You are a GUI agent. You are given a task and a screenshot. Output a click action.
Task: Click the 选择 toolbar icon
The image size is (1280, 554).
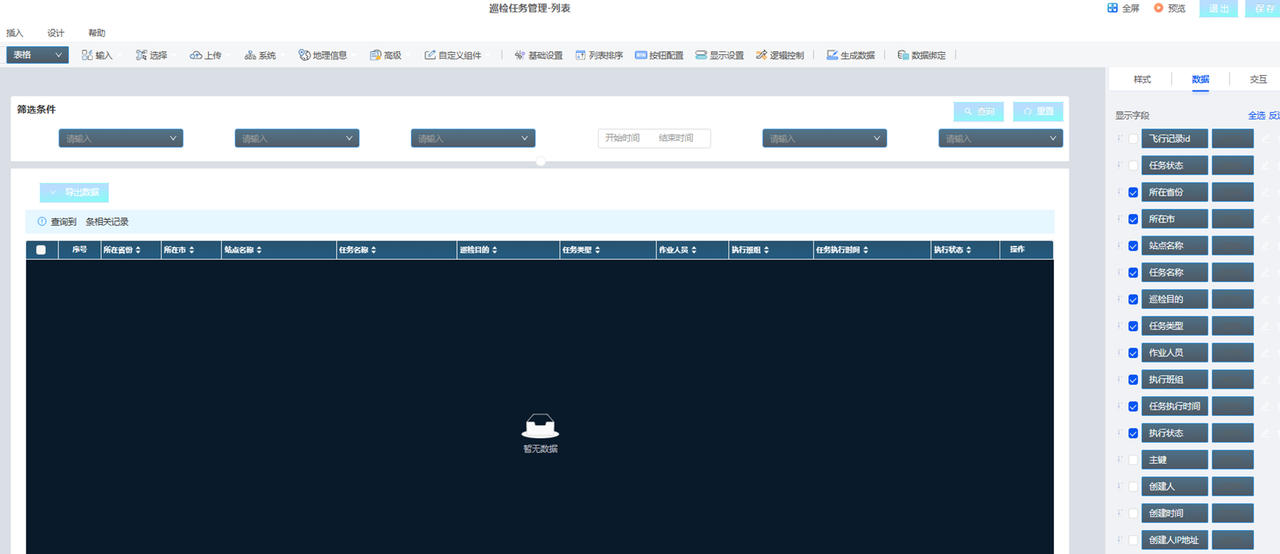tap(142, 55)
